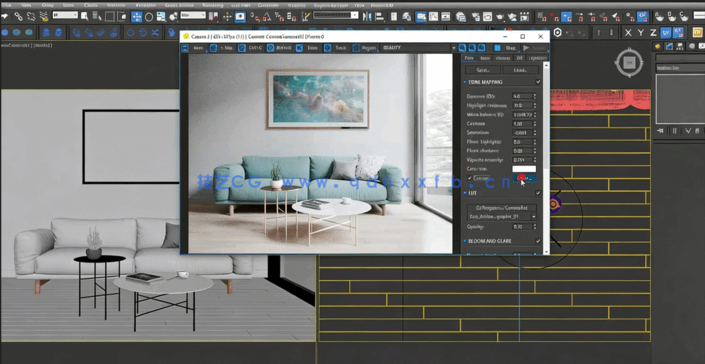Restrict transform to the X axis
The width and height of the screenshot is (705, 364).
tap(628, 32)
